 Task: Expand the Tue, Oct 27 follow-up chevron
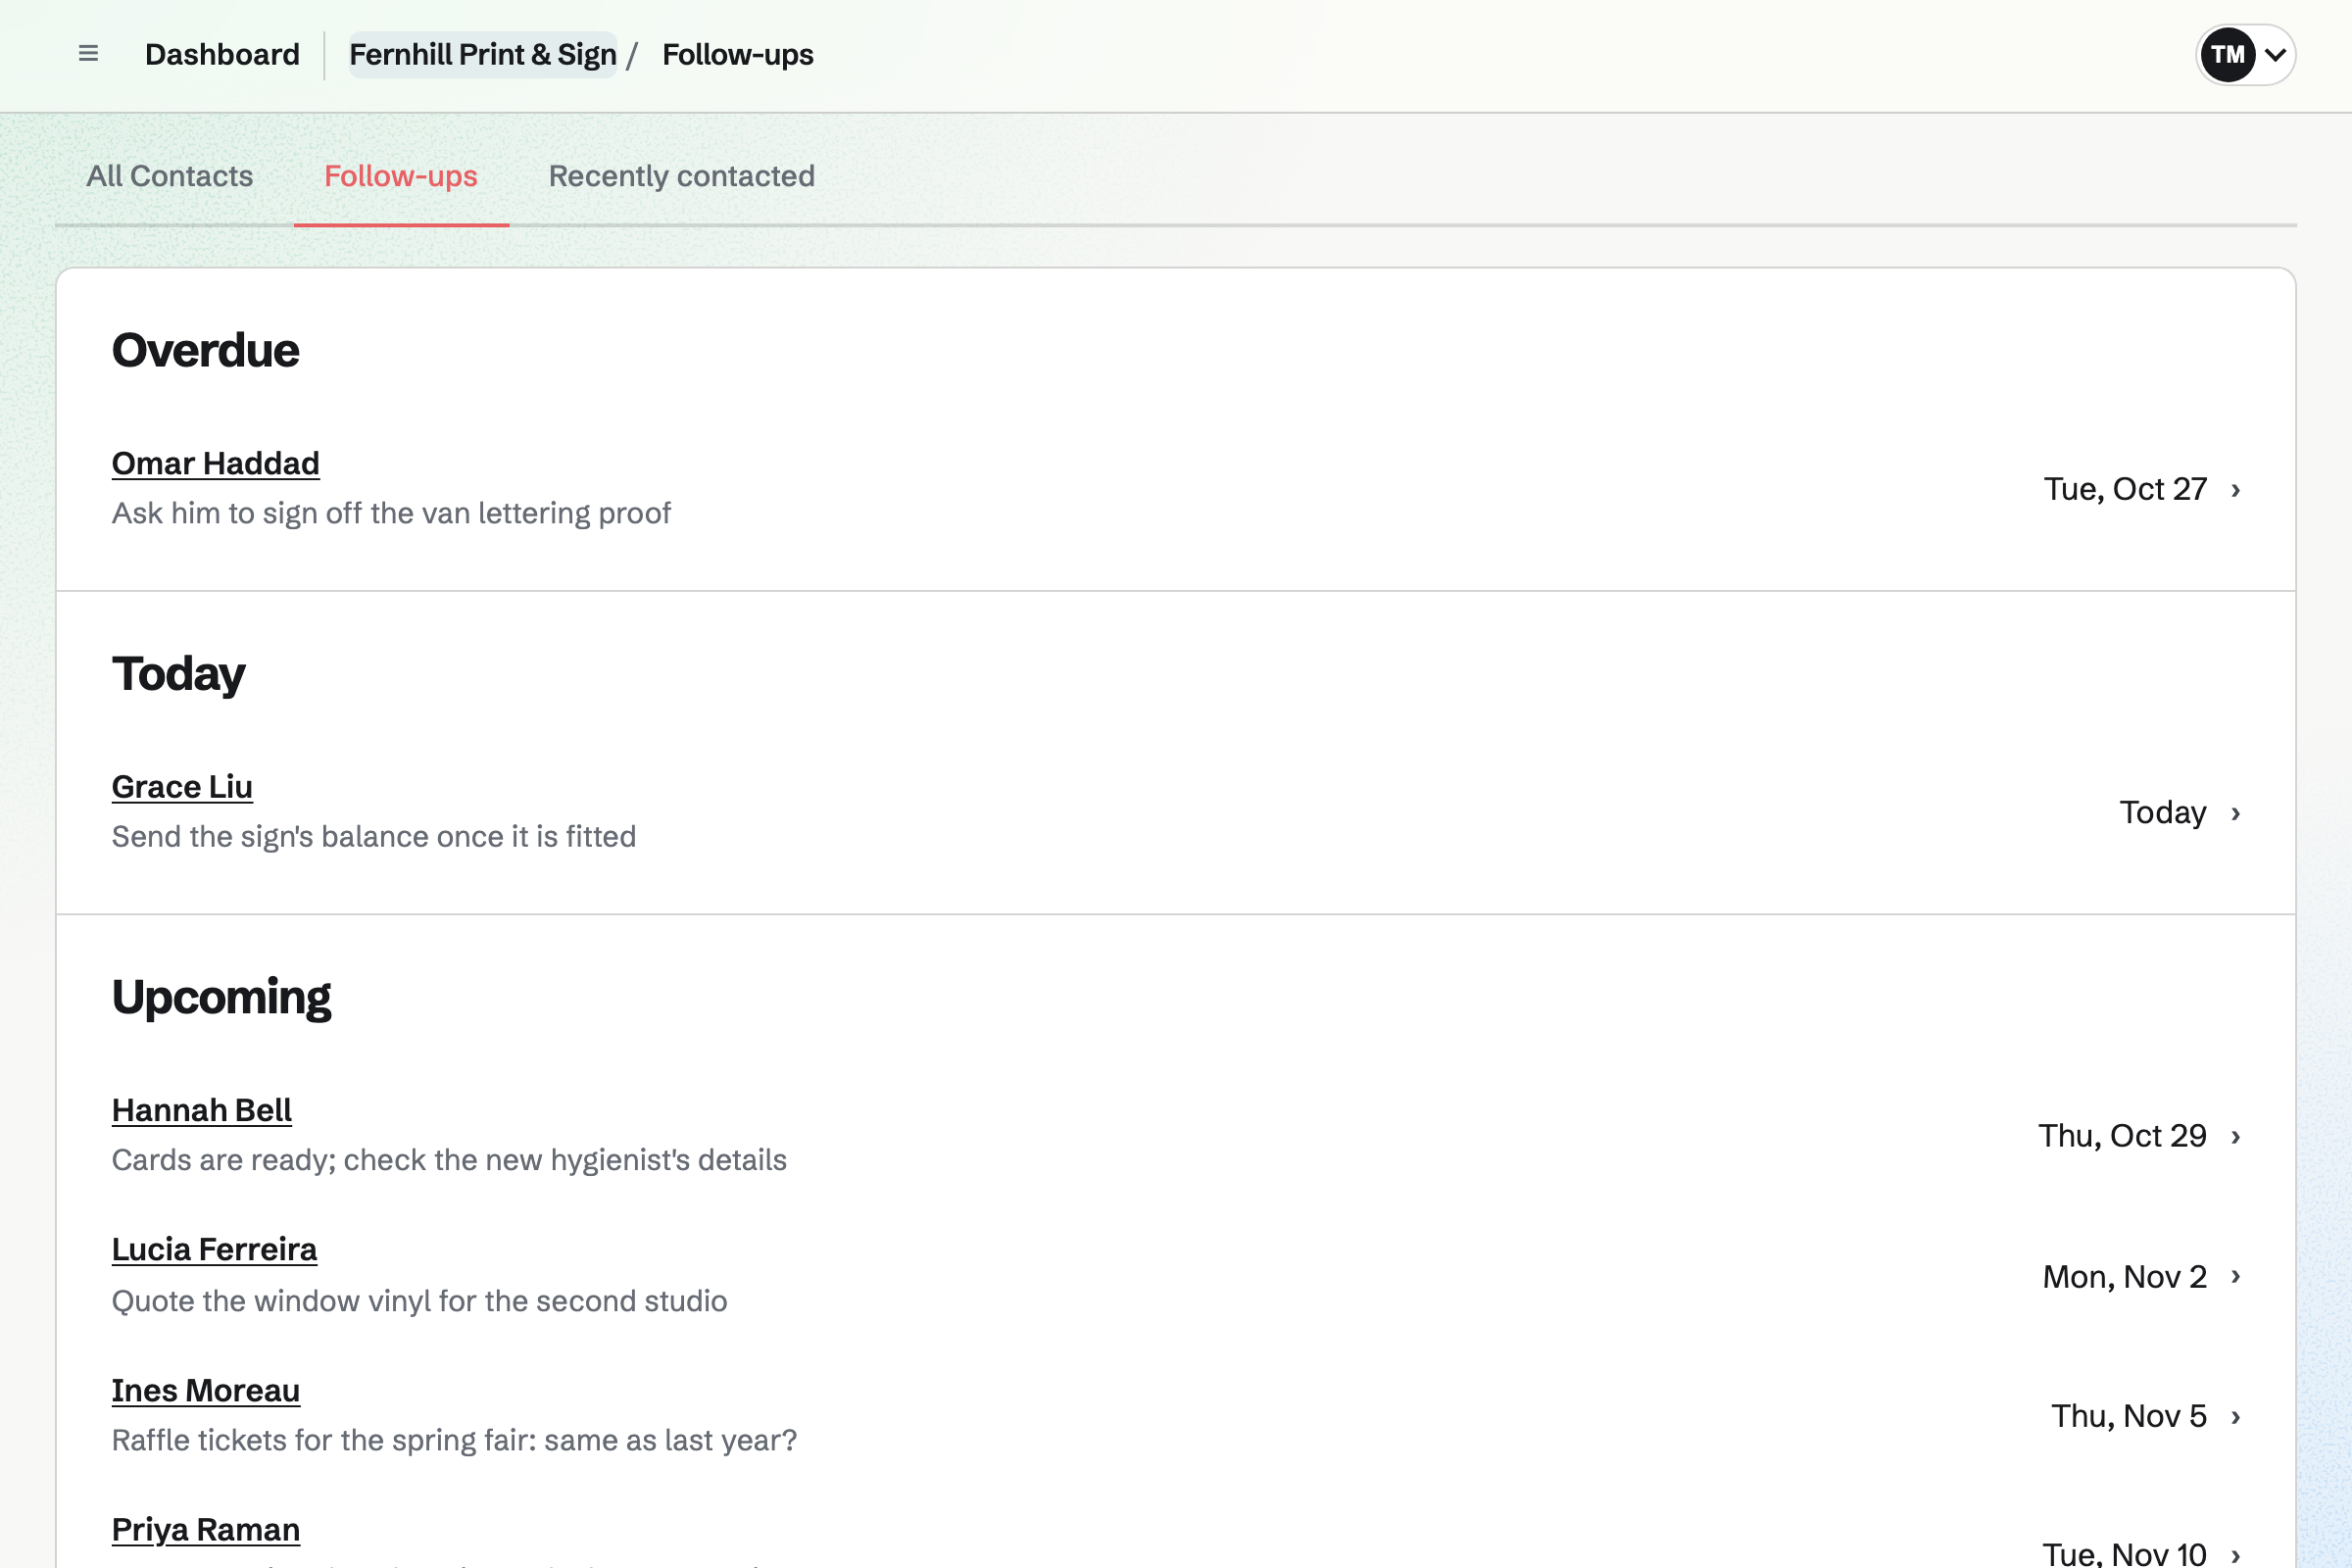(2236, 490)
